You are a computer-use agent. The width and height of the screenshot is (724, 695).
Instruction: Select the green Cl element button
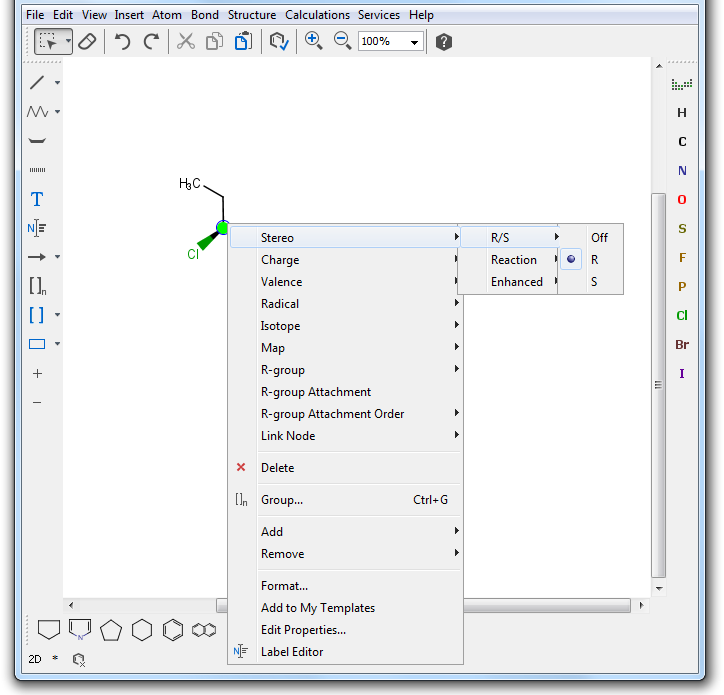682,316
